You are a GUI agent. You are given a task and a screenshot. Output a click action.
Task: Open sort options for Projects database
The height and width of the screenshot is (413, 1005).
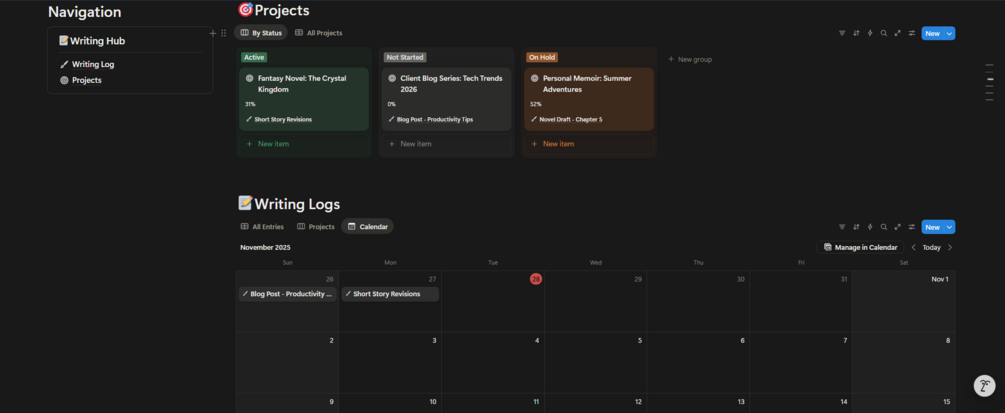pyautogui.click(x=856, y=33)
